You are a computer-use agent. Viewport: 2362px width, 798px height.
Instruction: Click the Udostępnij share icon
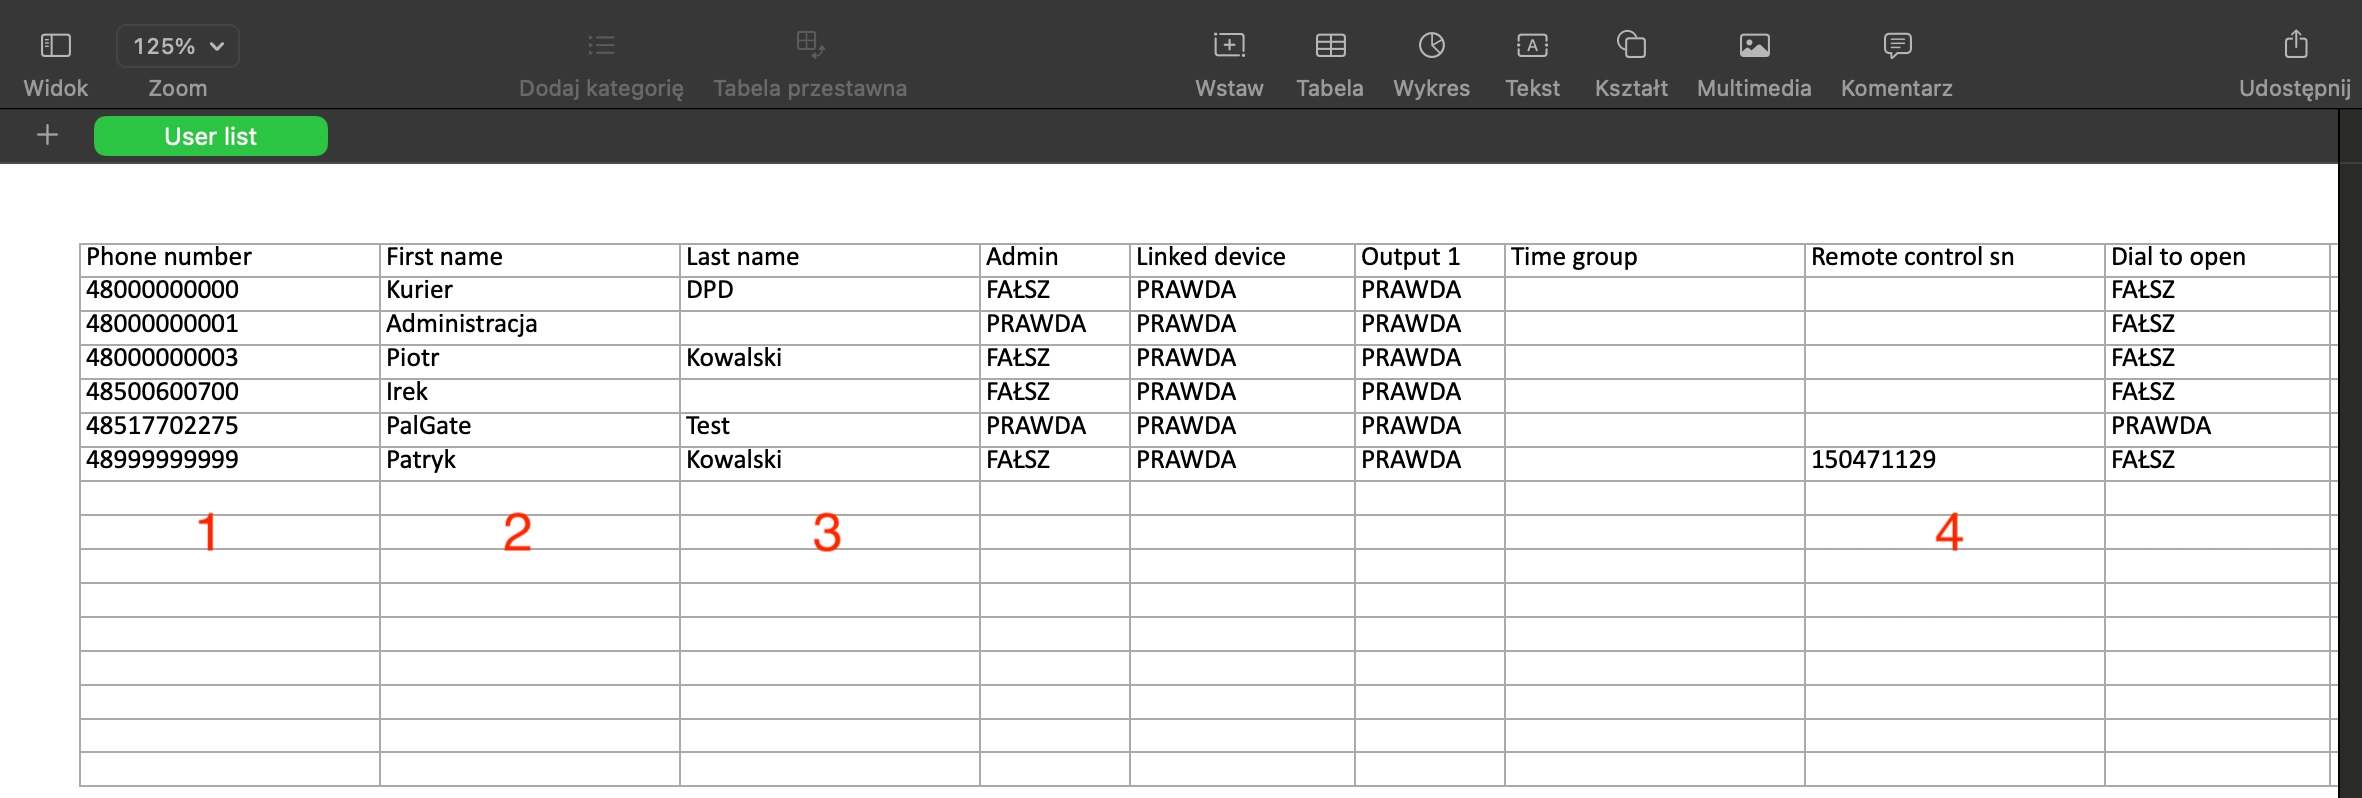point(2295,46)
